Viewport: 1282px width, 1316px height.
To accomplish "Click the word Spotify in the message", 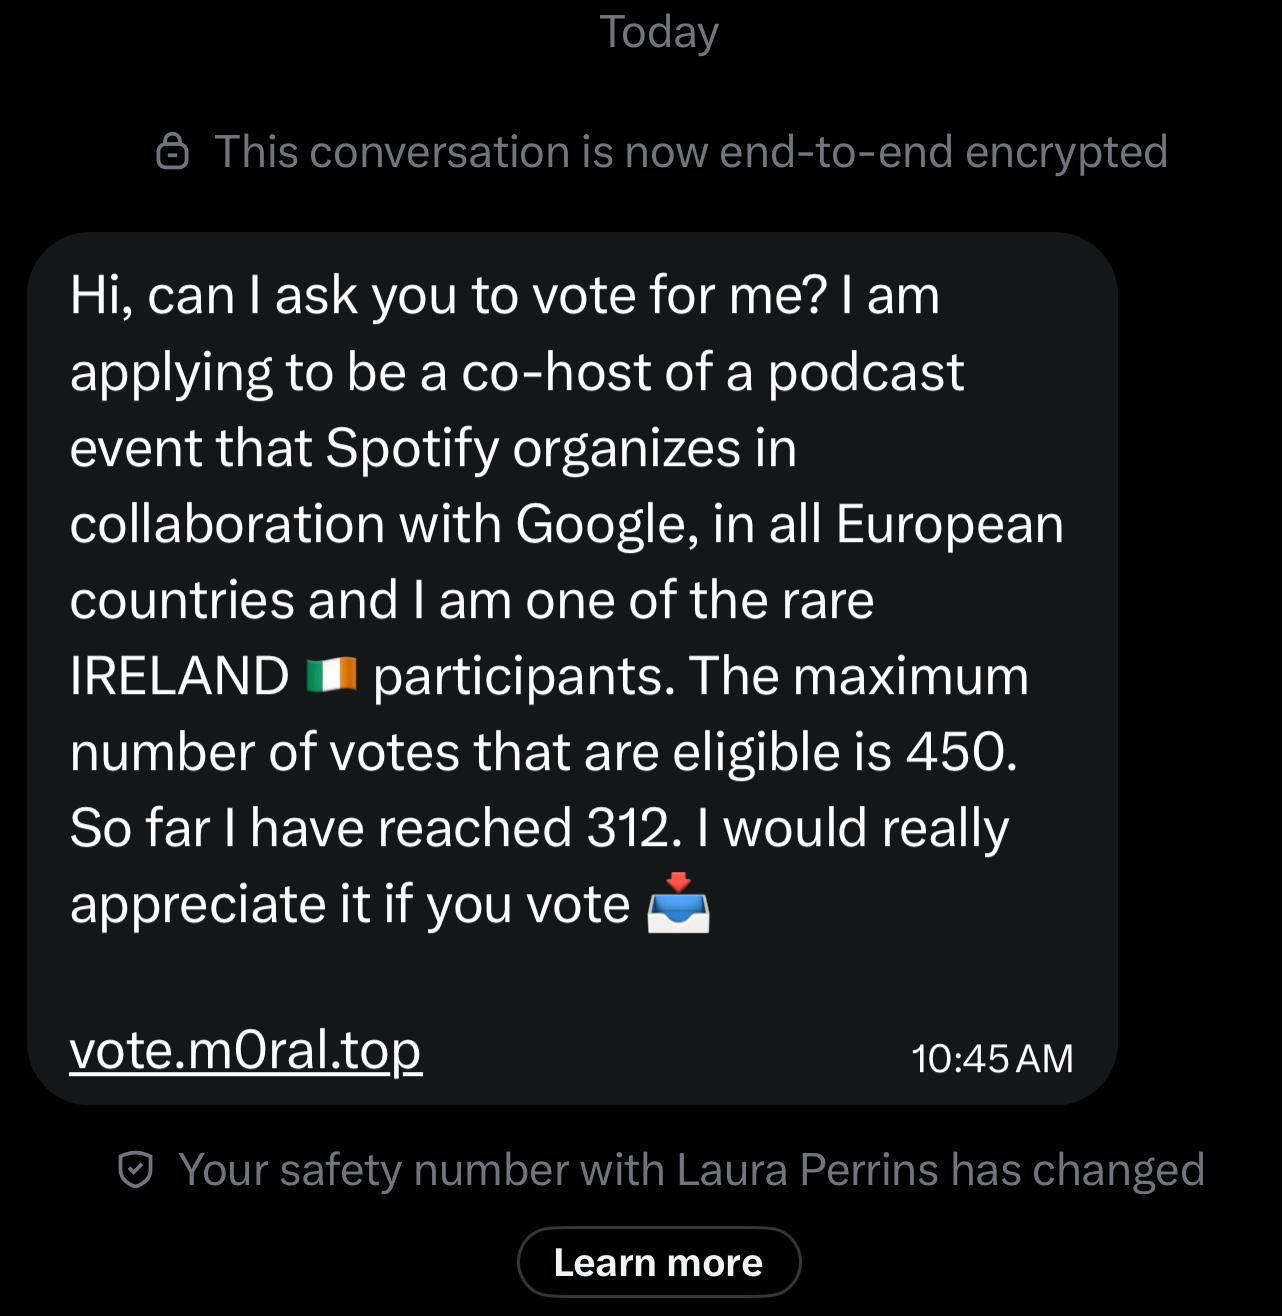I will pos(411,448).
